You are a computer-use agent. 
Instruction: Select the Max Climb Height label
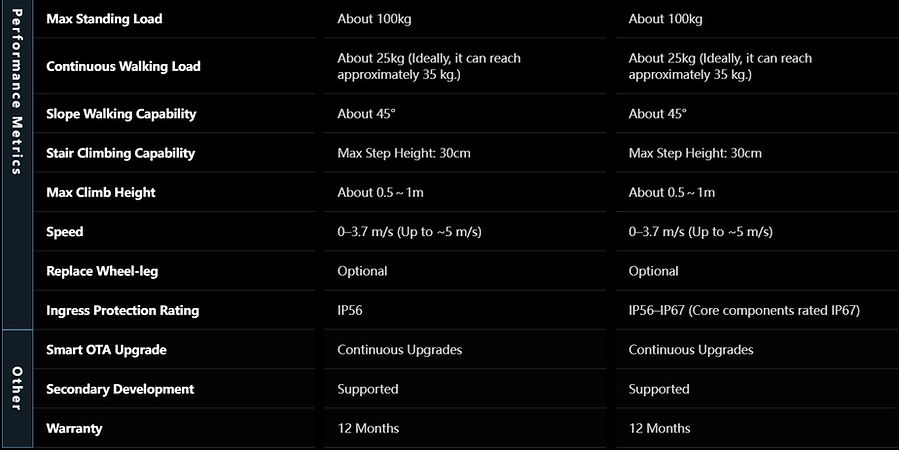101,193
